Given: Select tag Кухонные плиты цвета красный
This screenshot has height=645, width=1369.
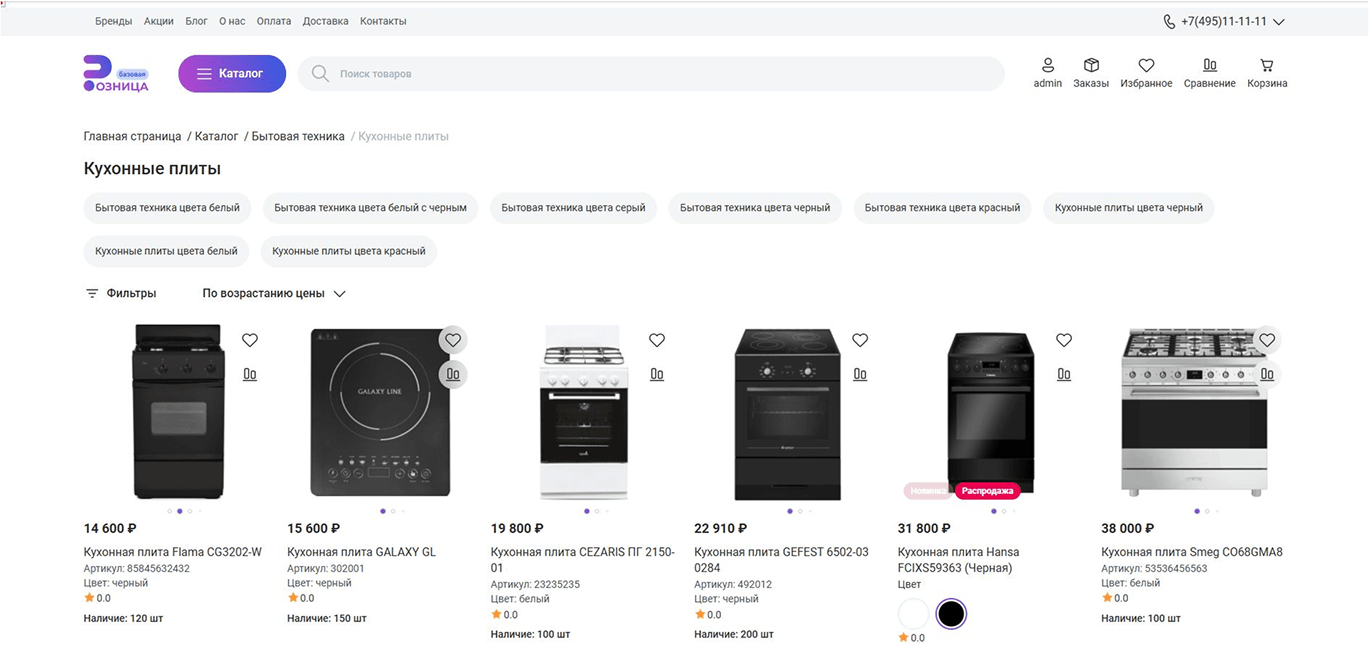Looking at the screenshot, I should tap(349, 251).
